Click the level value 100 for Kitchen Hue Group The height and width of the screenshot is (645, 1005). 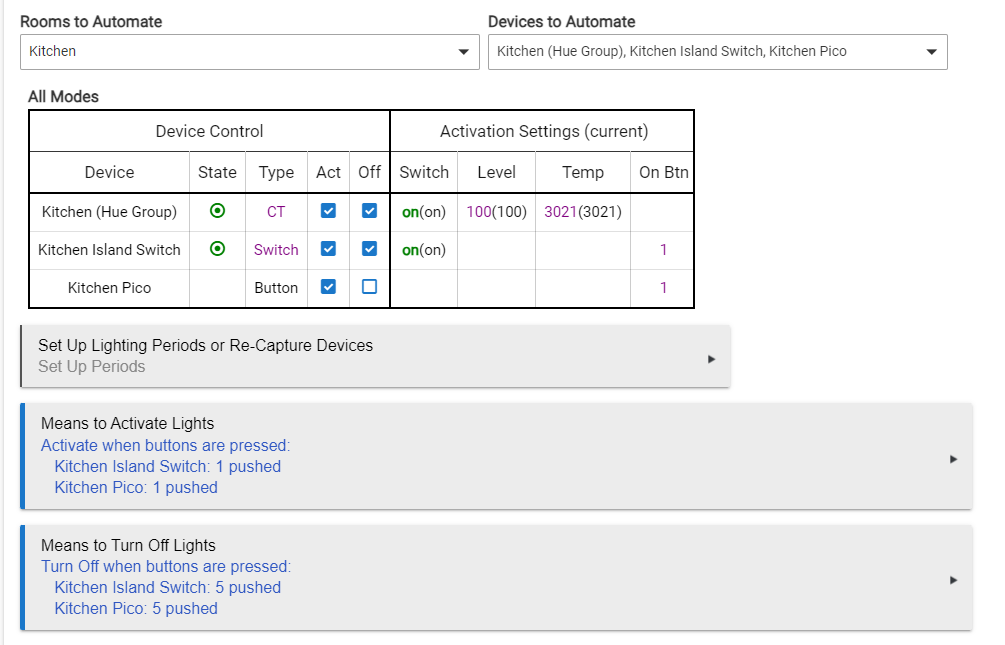tap(479, 212)
